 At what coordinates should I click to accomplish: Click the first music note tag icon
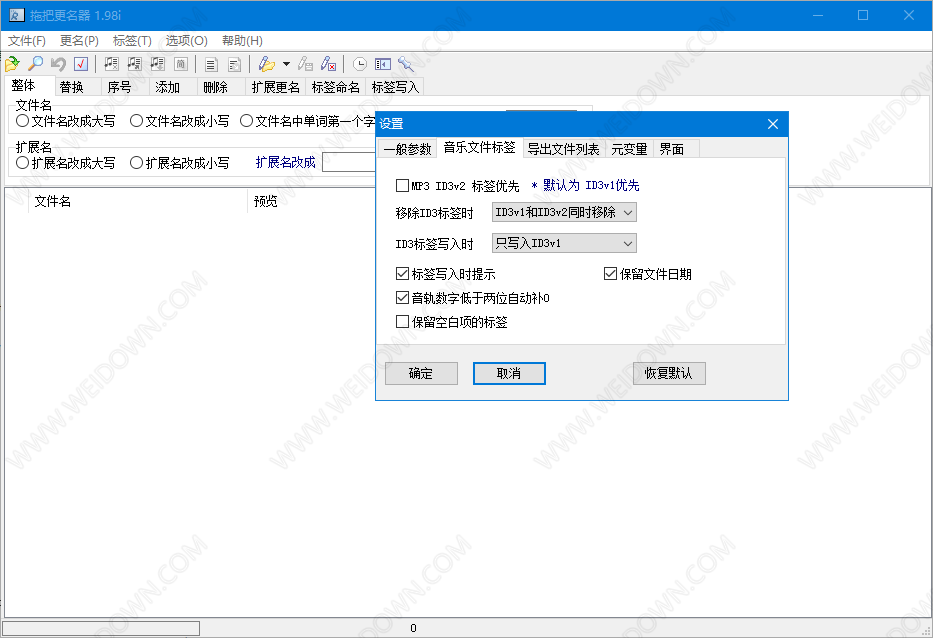[111, 64]
